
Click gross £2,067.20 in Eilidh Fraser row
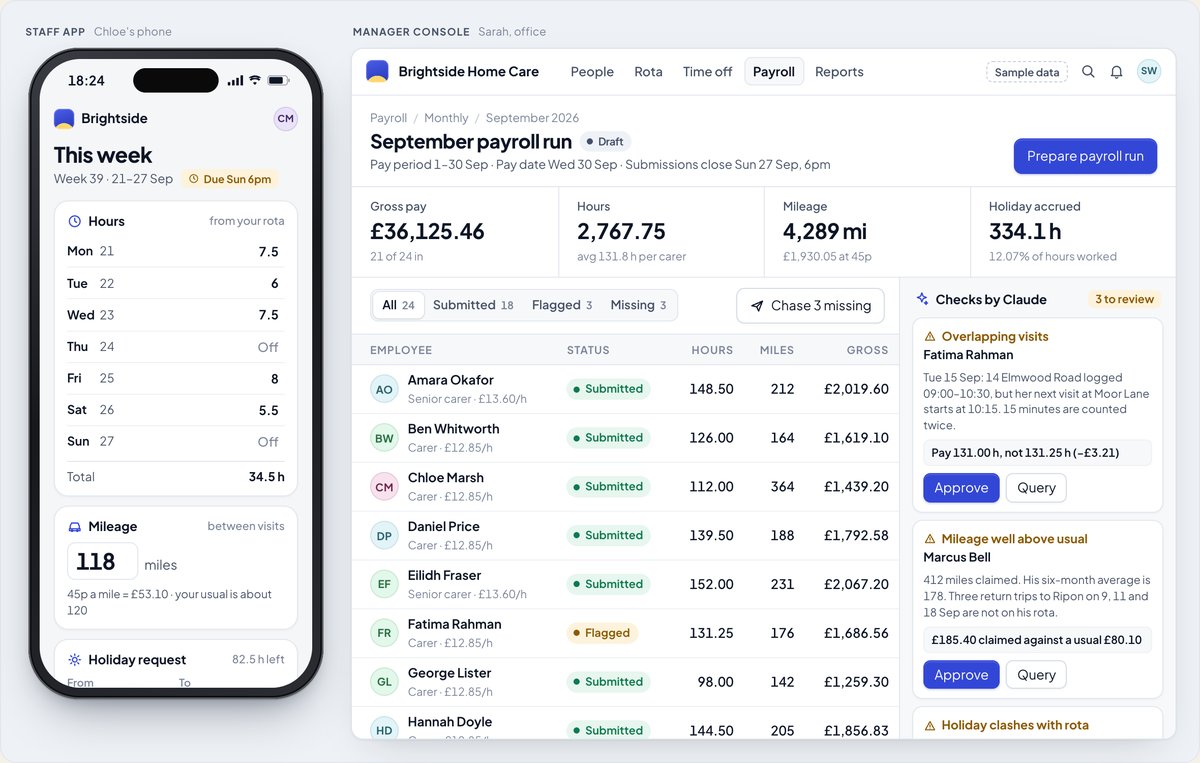click(856, 584)
